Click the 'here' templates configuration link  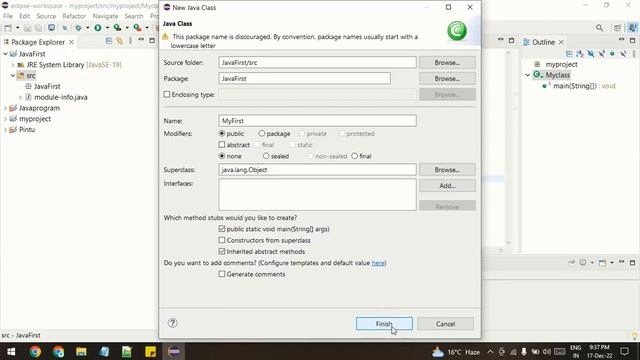click(x=378, y=263)
